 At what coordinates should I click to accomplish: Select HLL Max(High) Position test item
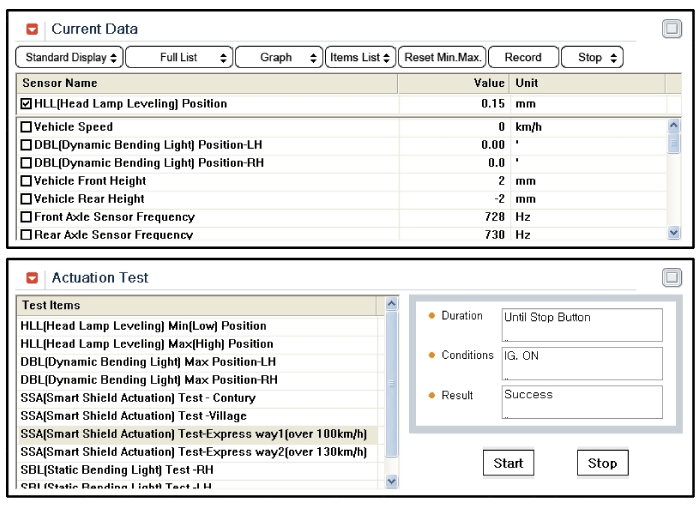146,344
